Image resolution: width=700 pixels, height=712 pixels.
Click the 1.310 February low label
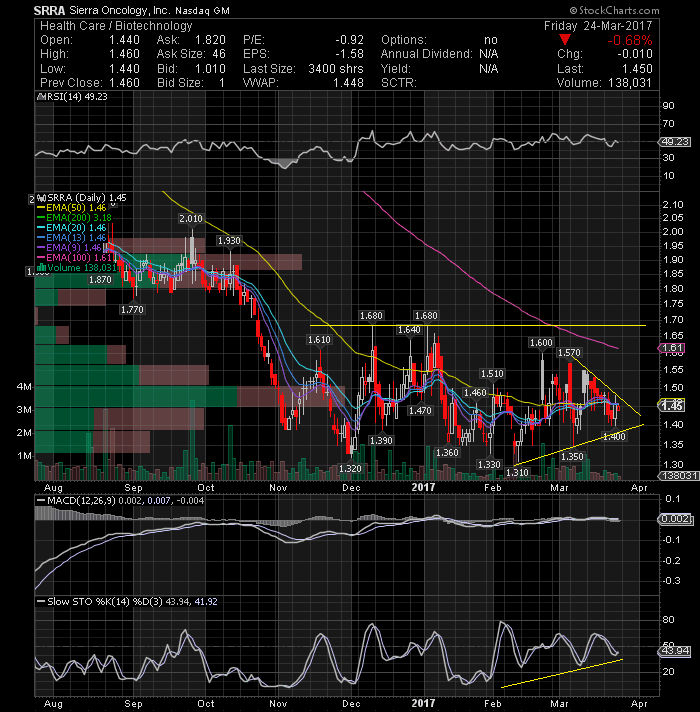click(517, 473)
